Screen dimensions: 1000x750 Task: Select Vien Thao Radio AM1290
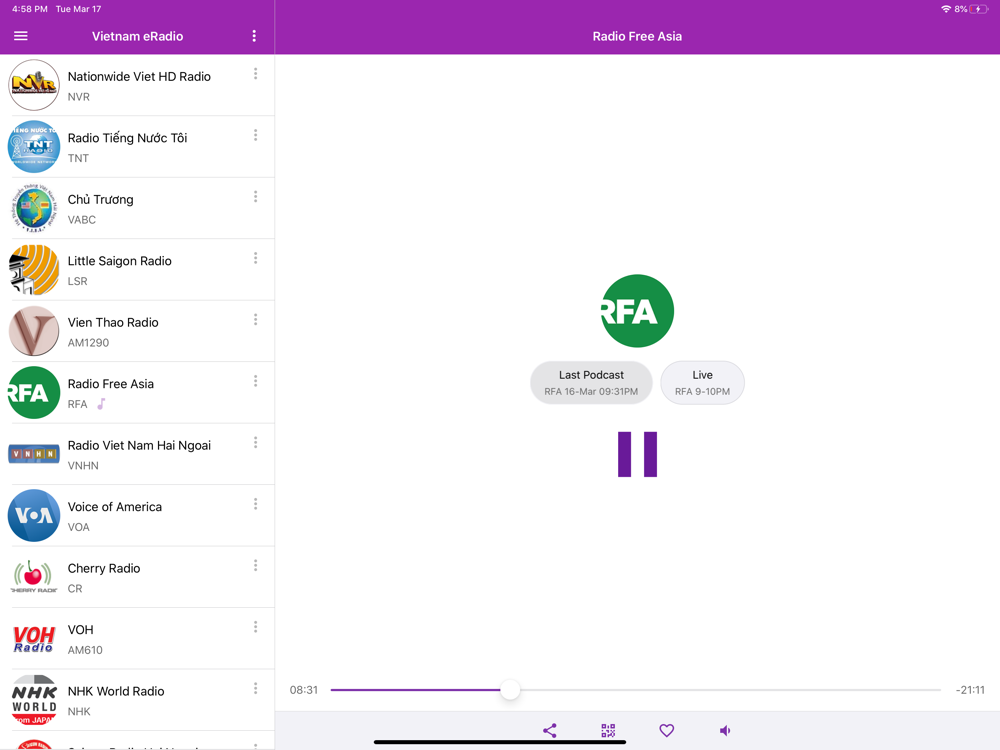(x=137, y=331)
